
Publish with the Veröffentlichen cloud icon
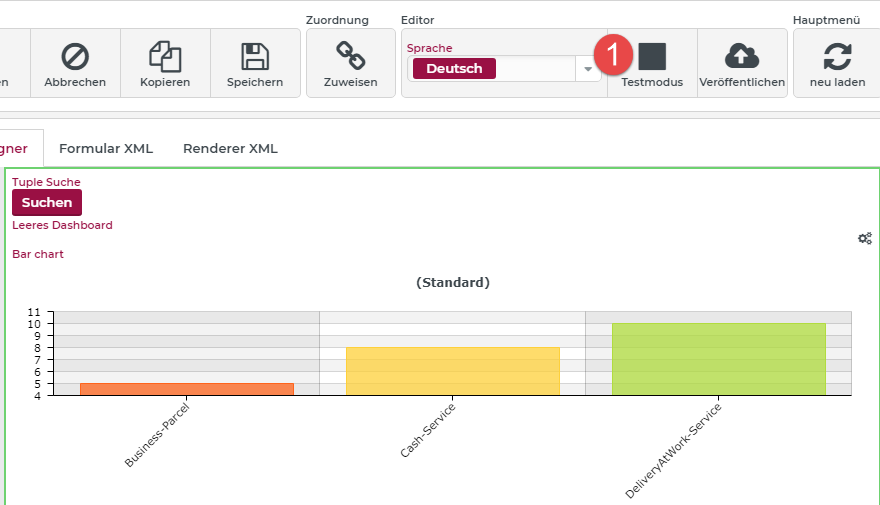tap(742, 56)
